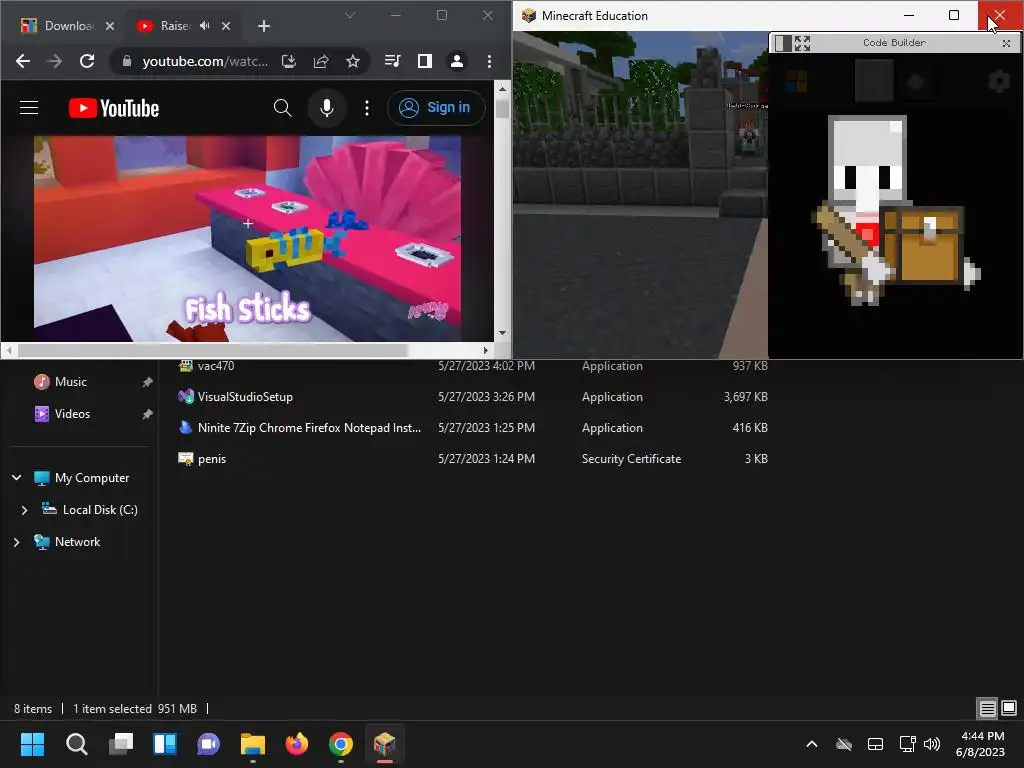Click the forward navigation arrow in Chrome
Image resolution: width=1024 pixels, height=768 pixels.
click(55, 61)
